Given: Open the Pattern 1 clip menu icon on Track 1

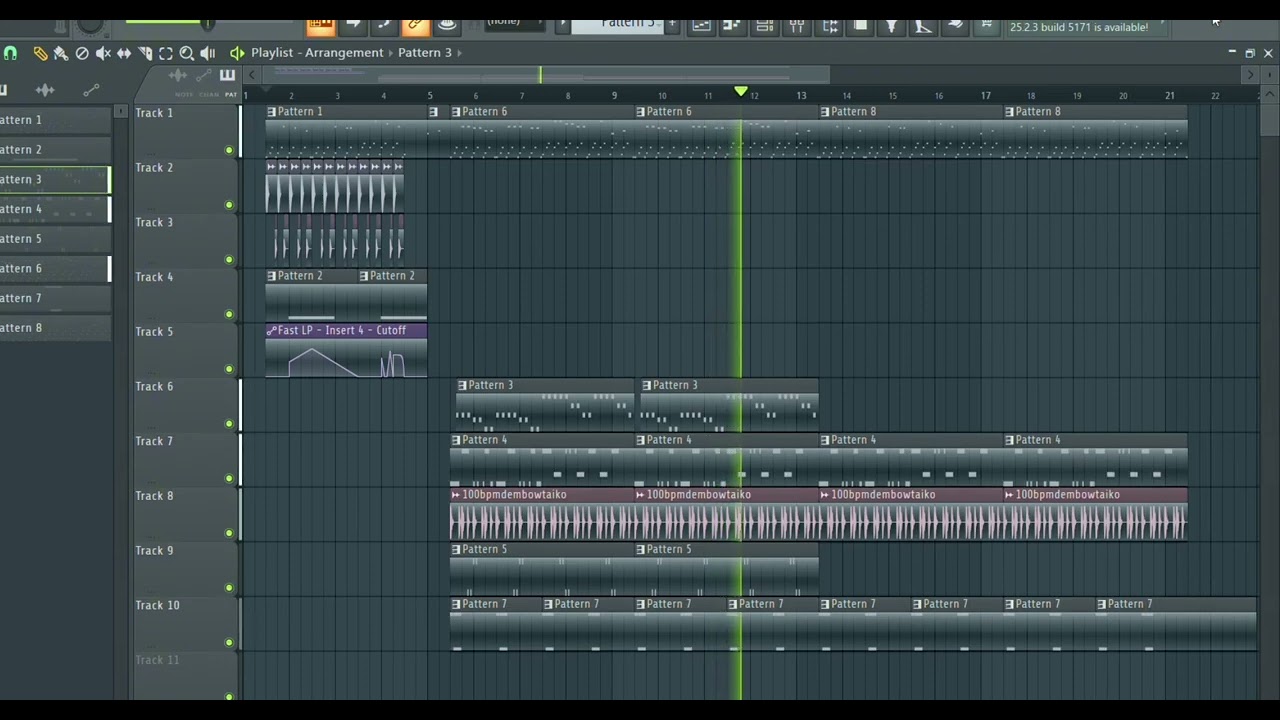Looking at the screenshot, I should pos(271,112).
